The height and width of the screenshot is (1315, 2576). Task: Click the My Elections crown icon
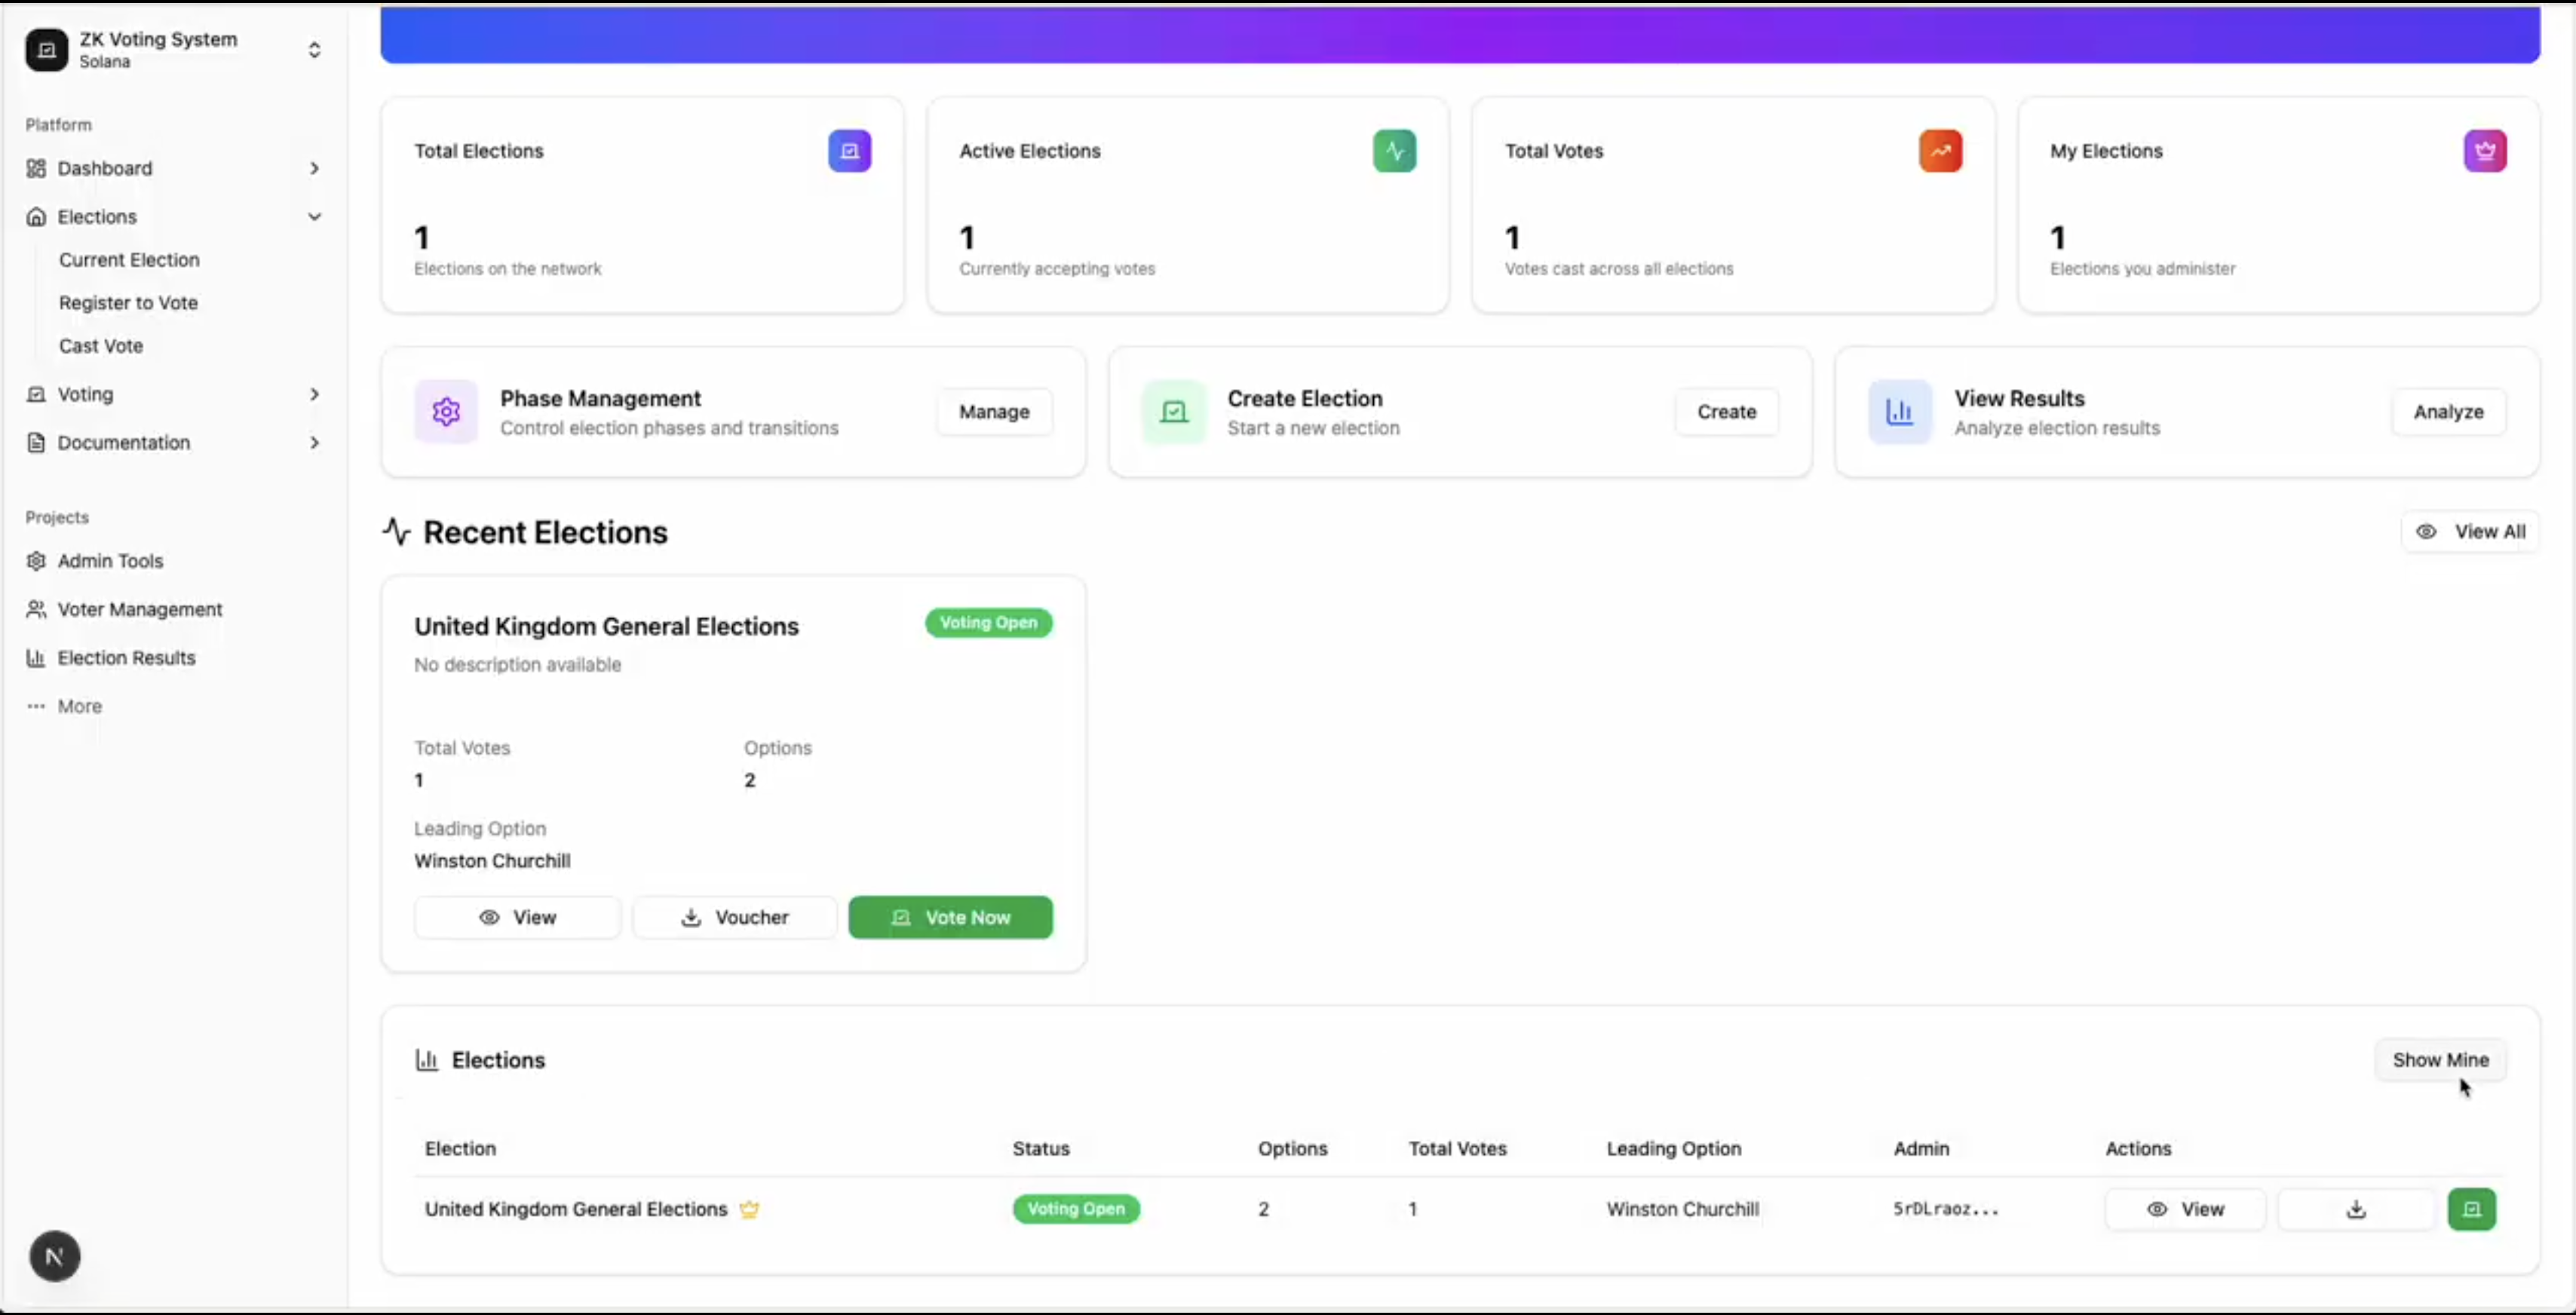(2484, 151)
